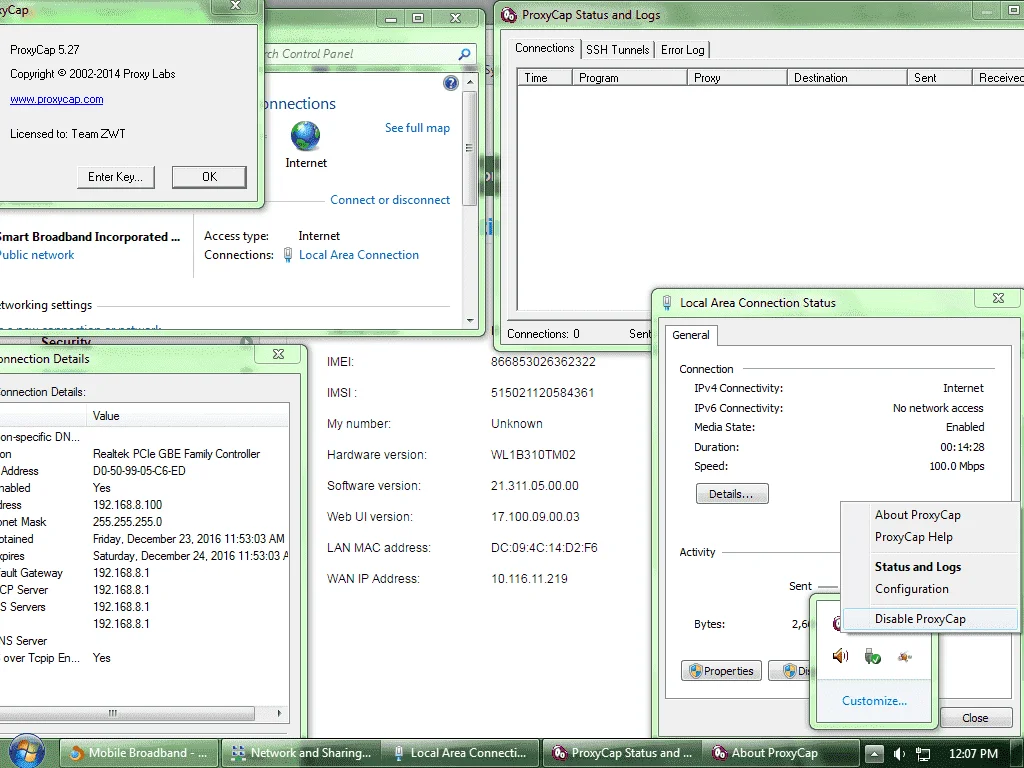Viewport: 1024px width, 768px height.
Task: Click the Properties button
Action: tap(721, 671)
